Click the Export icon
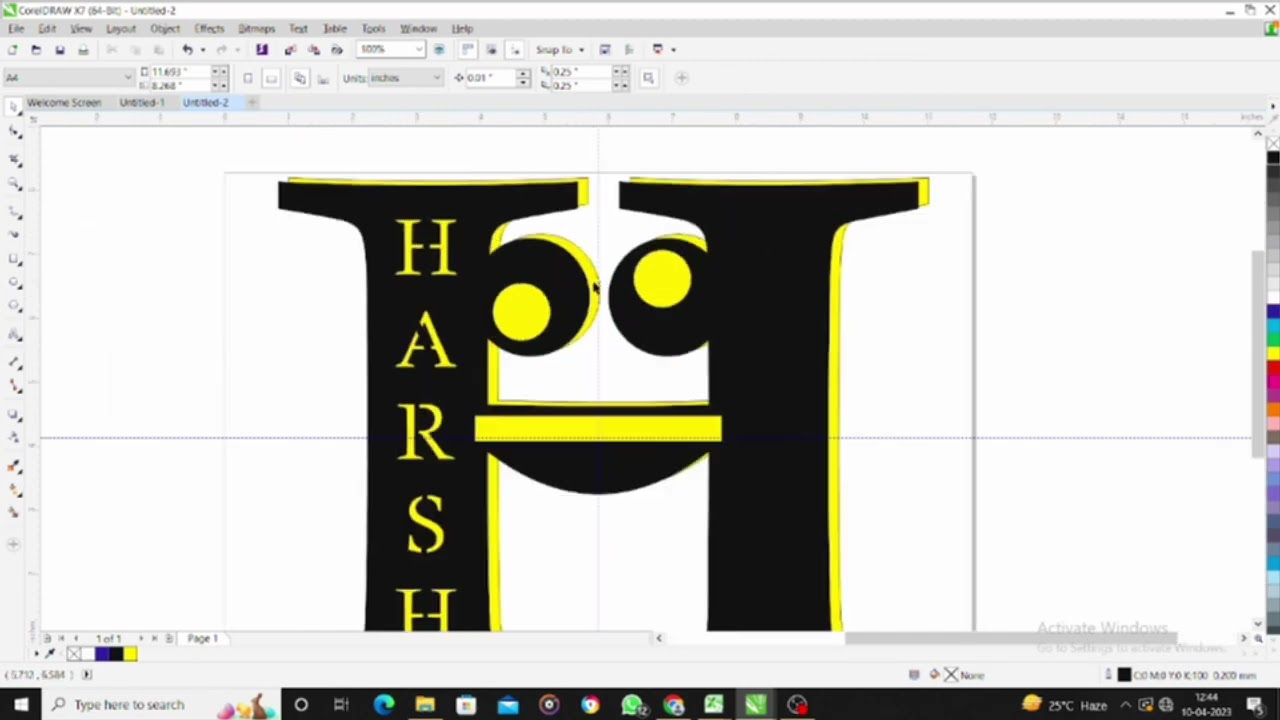 [313, 50]
